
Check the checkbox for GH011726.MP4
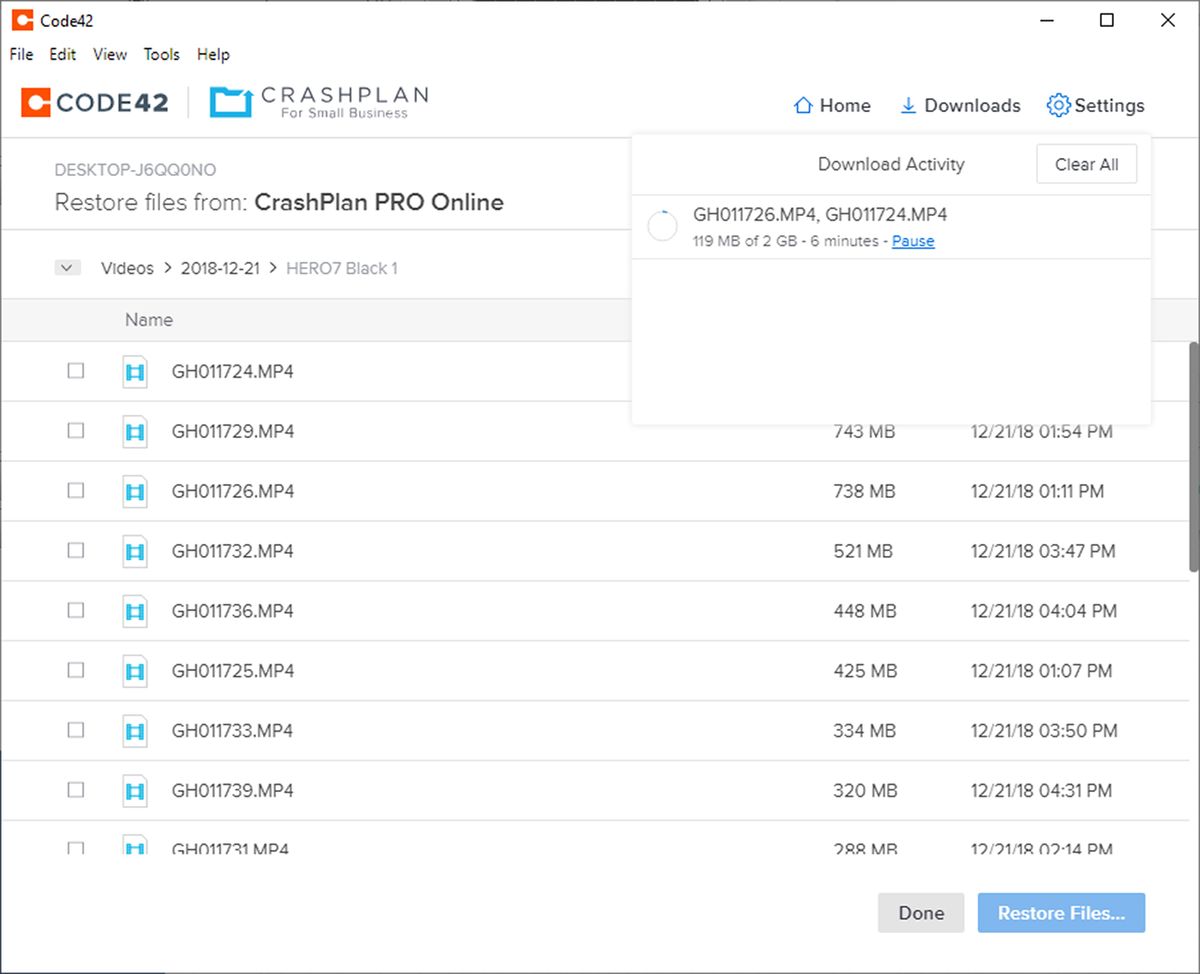pyautogui.click(x=75, y=490)
